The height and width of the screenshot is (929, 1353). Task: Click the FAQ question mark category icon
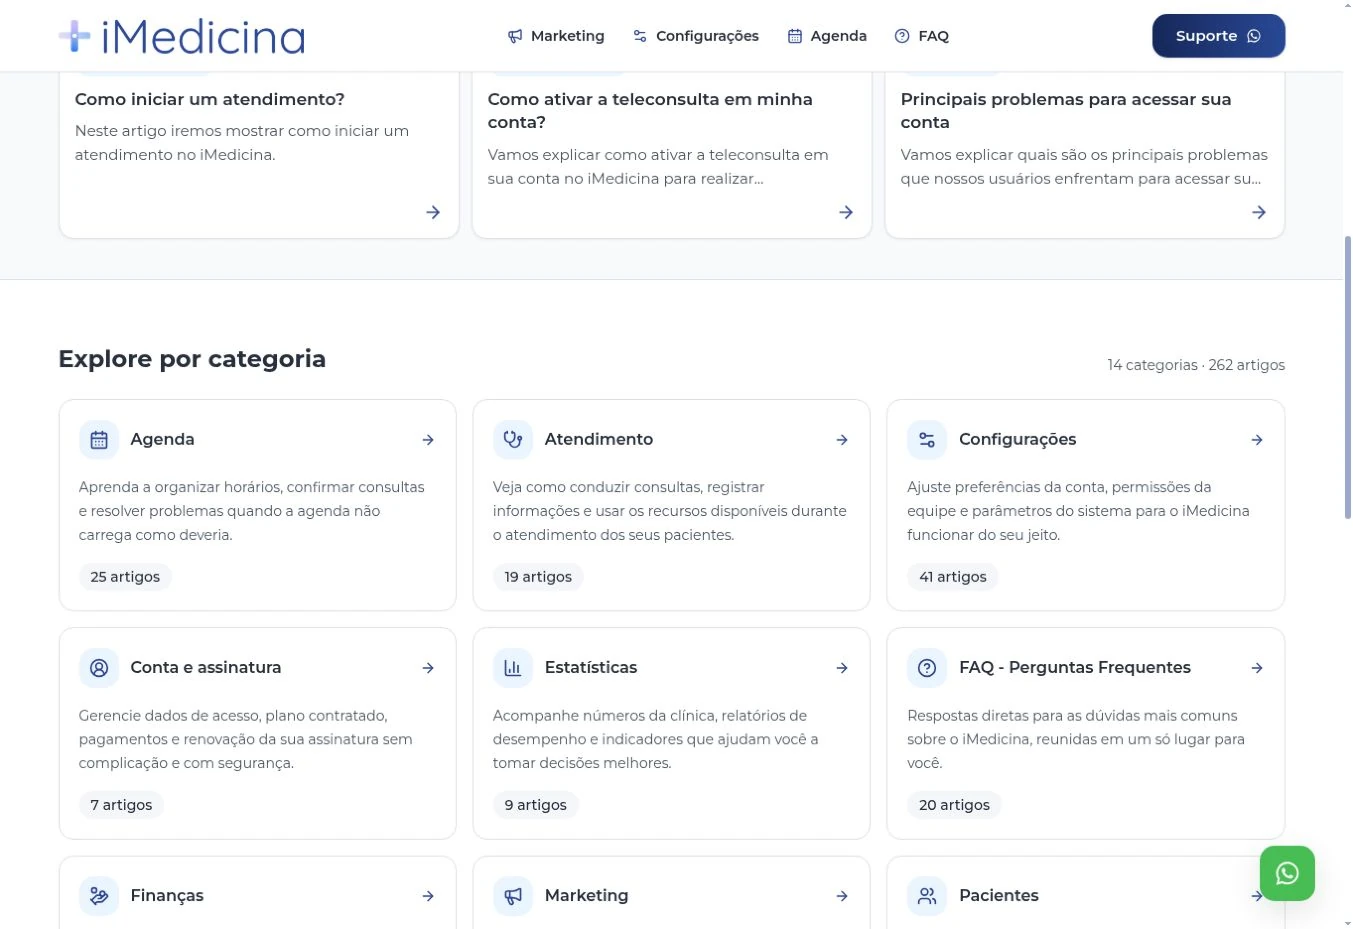[927, 668]
